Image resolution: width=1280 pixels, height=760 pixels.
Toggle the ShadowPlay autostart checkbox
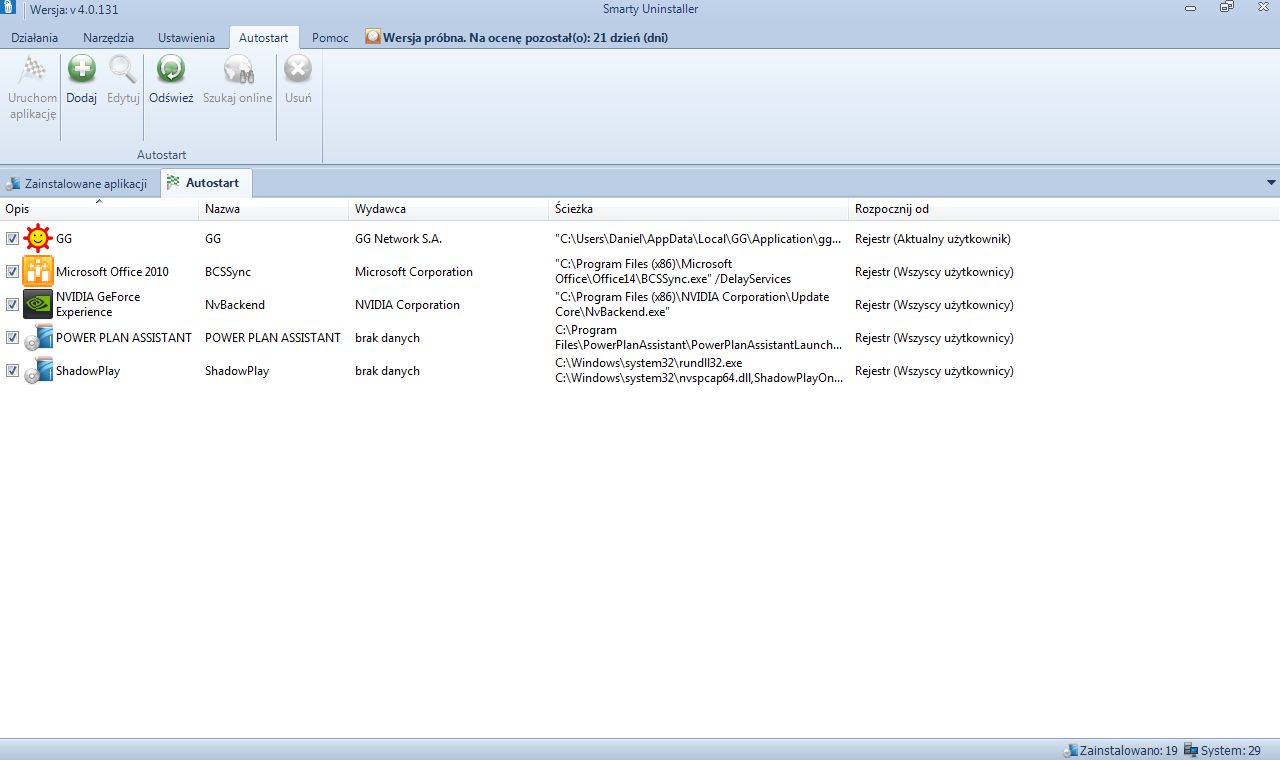click(x=12, y=371)
